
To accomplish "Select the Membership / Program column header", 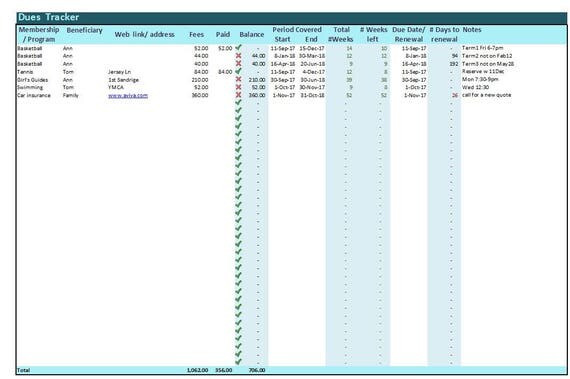I will [39, 34].
